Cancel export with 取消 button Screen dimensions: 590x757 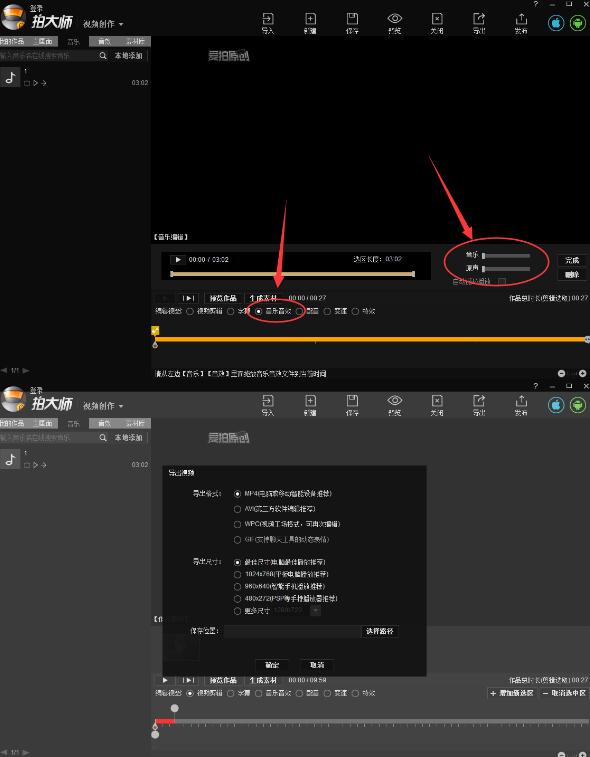coord(317,665)
